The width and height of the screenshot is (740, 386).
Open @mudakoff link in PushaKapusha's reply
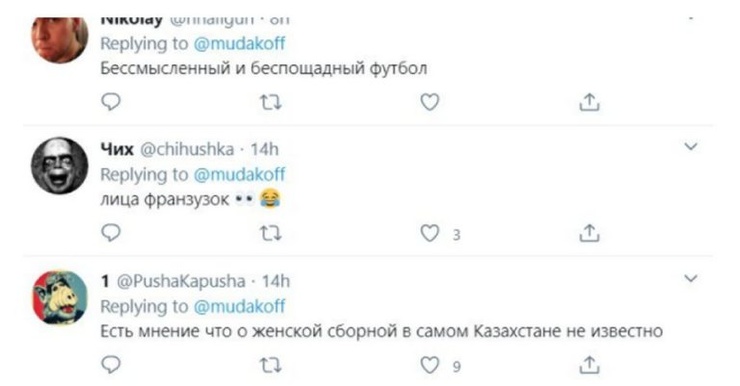click(x=239, y=307)
